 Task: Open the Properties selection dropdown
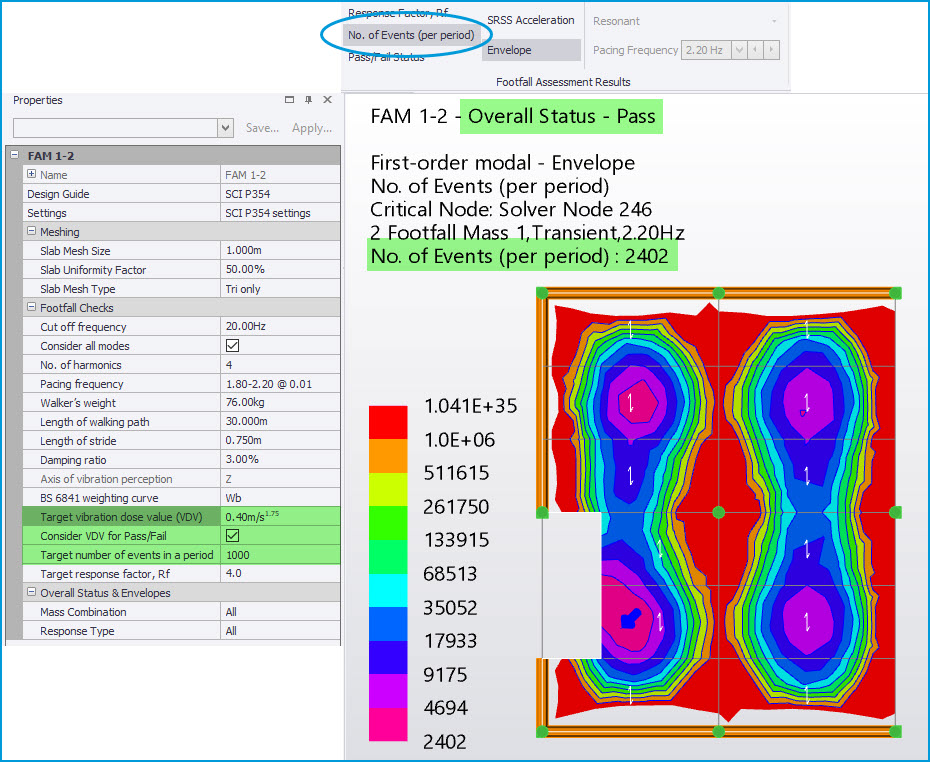pyautogui.click(x=225, y=128)
